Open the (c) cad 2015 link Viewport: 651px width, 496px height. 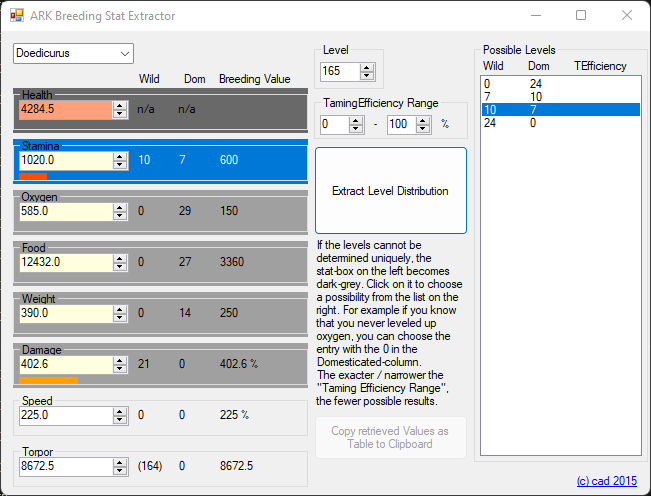point(607,481)
